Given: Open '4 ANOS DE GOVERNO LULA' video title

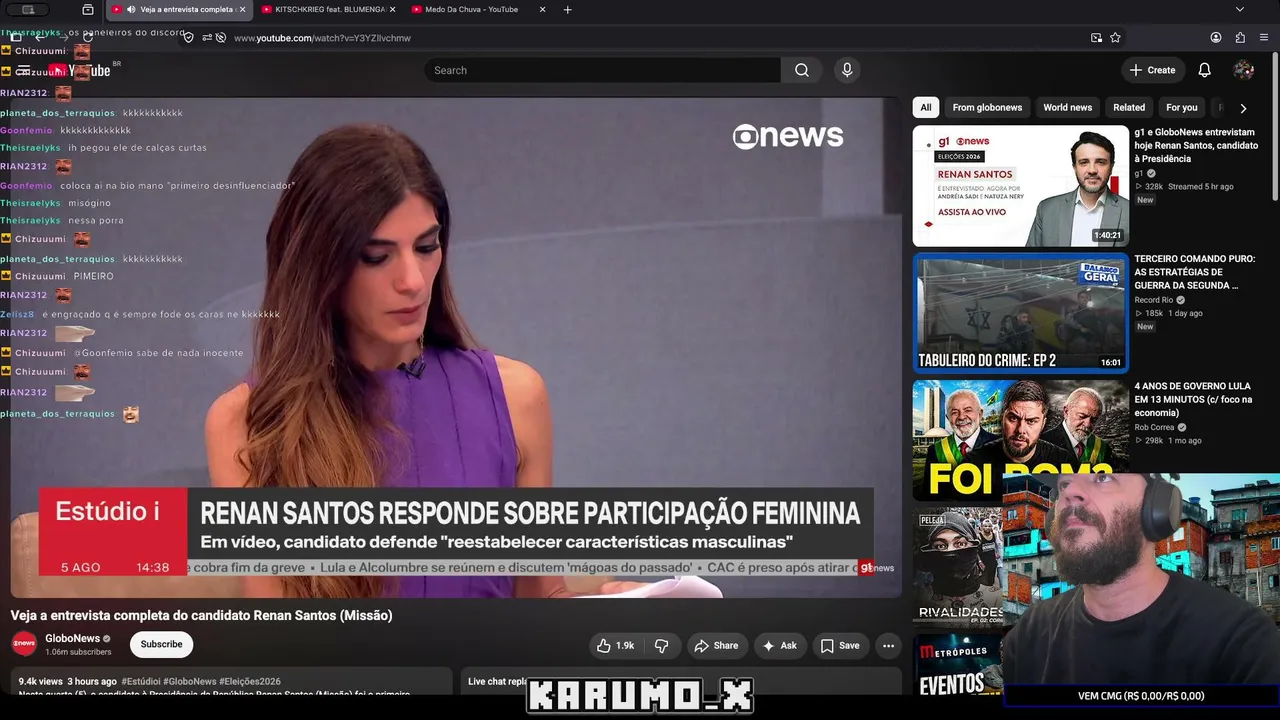Looking at the screenshot, I should pyautogui.click(x=1193, y=399).
